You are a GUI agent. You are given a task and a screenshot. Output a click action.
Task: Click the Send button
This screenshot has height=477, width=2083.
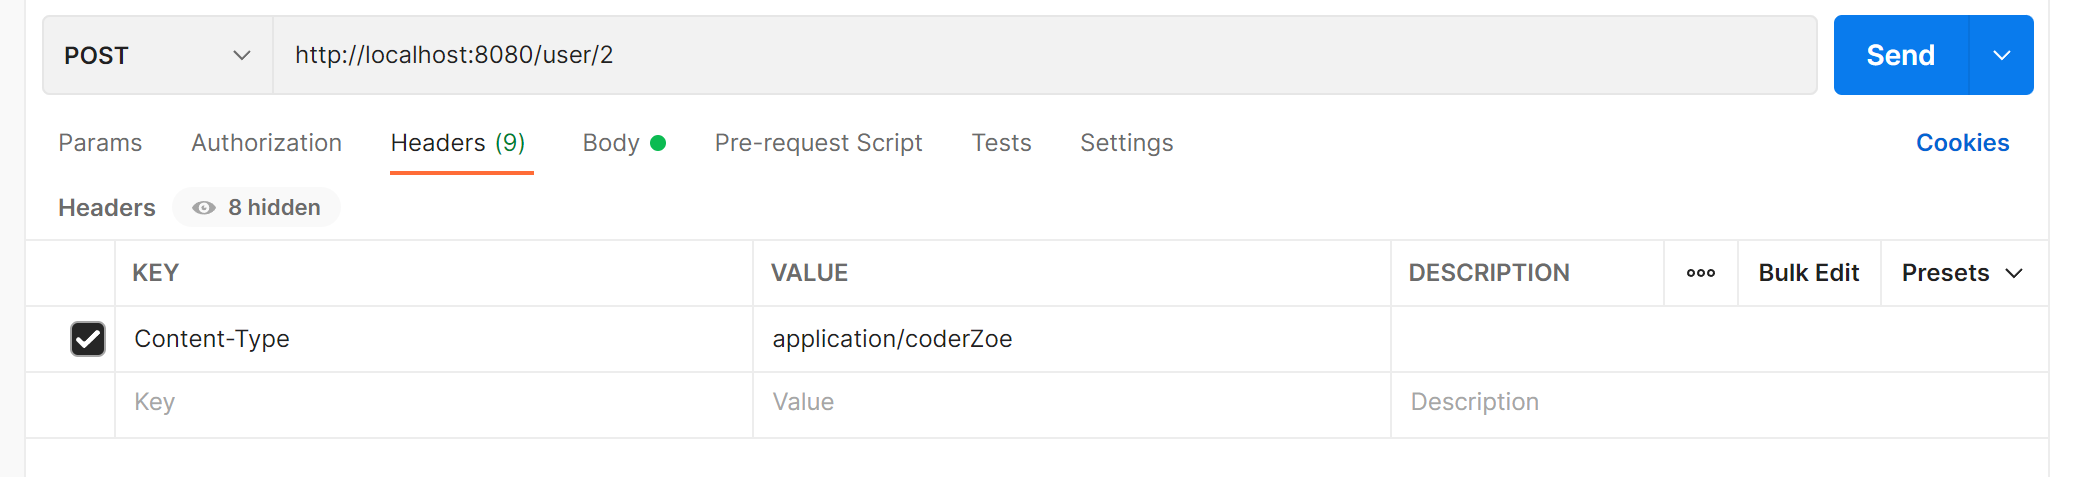click(x=1900, y=55)
